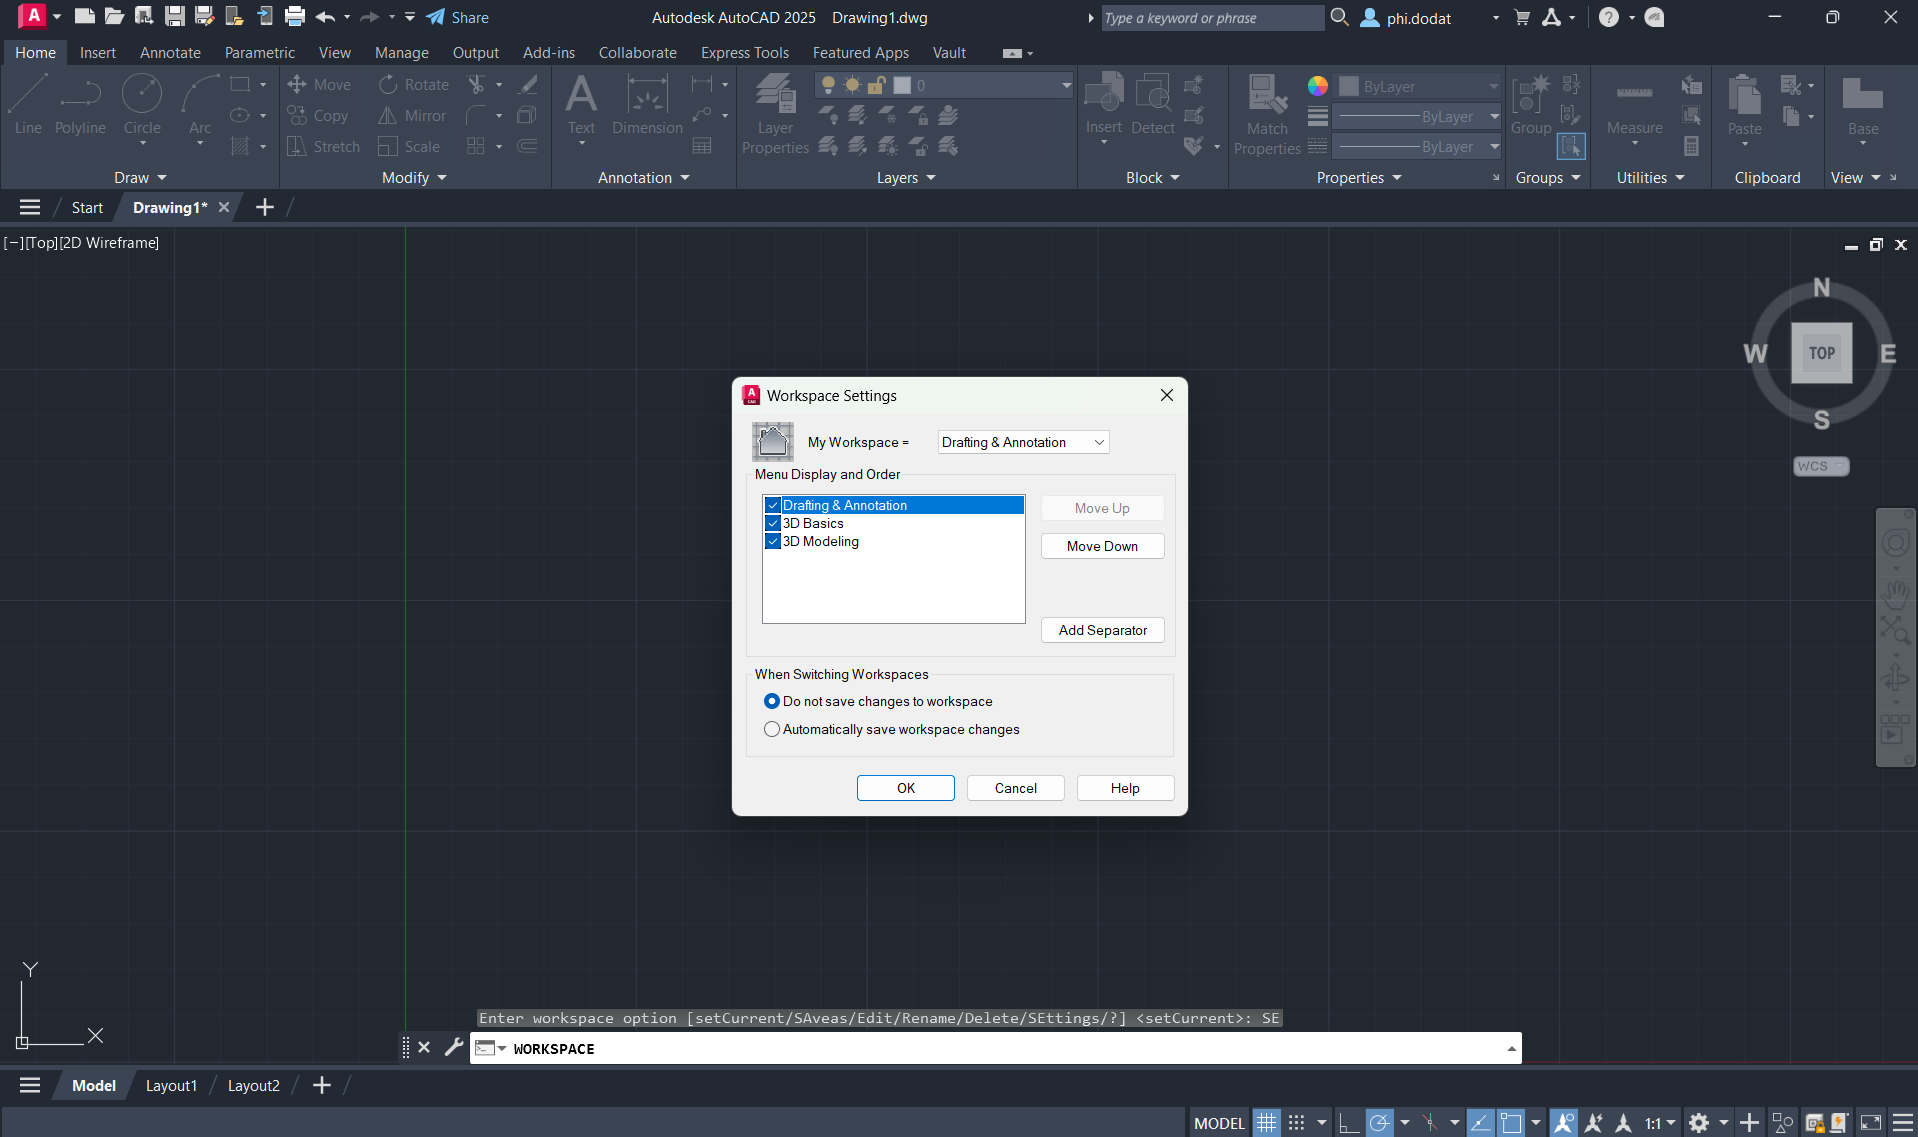Click the object color wheel swatch
Screen dimensions: 1918x1137
(1317, 86)
